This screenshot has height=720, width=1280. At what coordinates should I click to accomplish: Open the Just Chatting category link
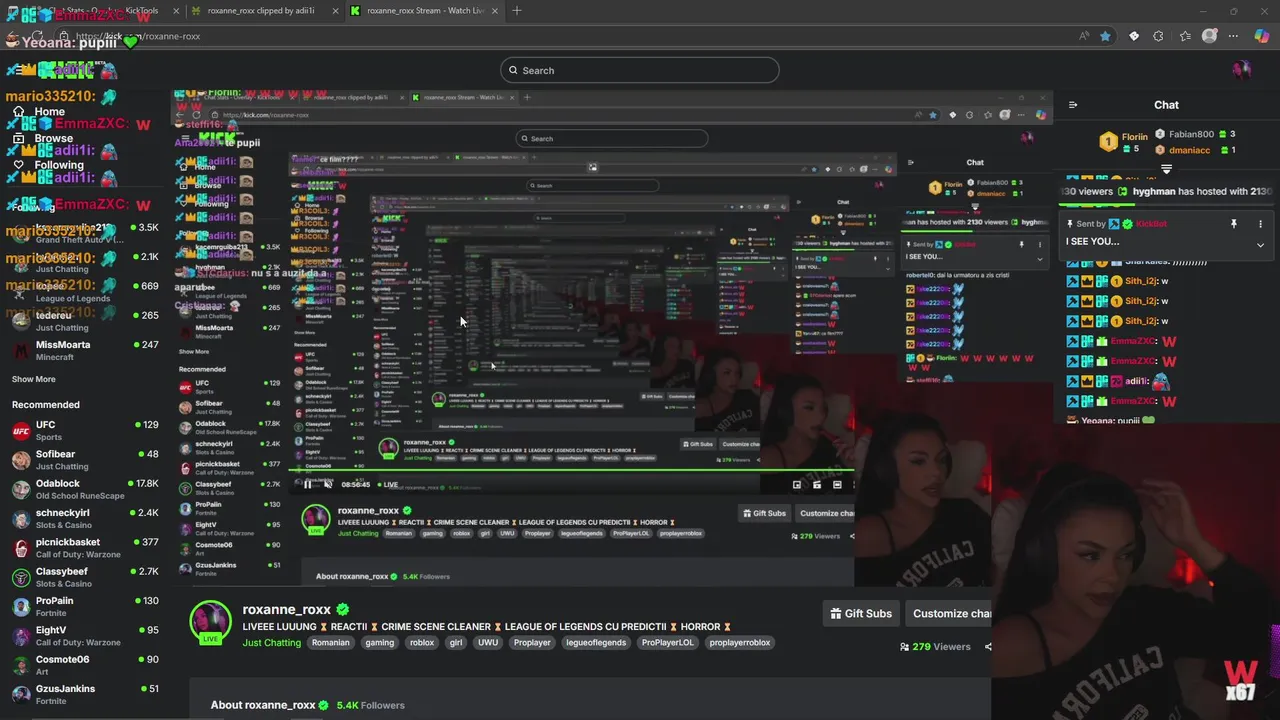[271, 643]
